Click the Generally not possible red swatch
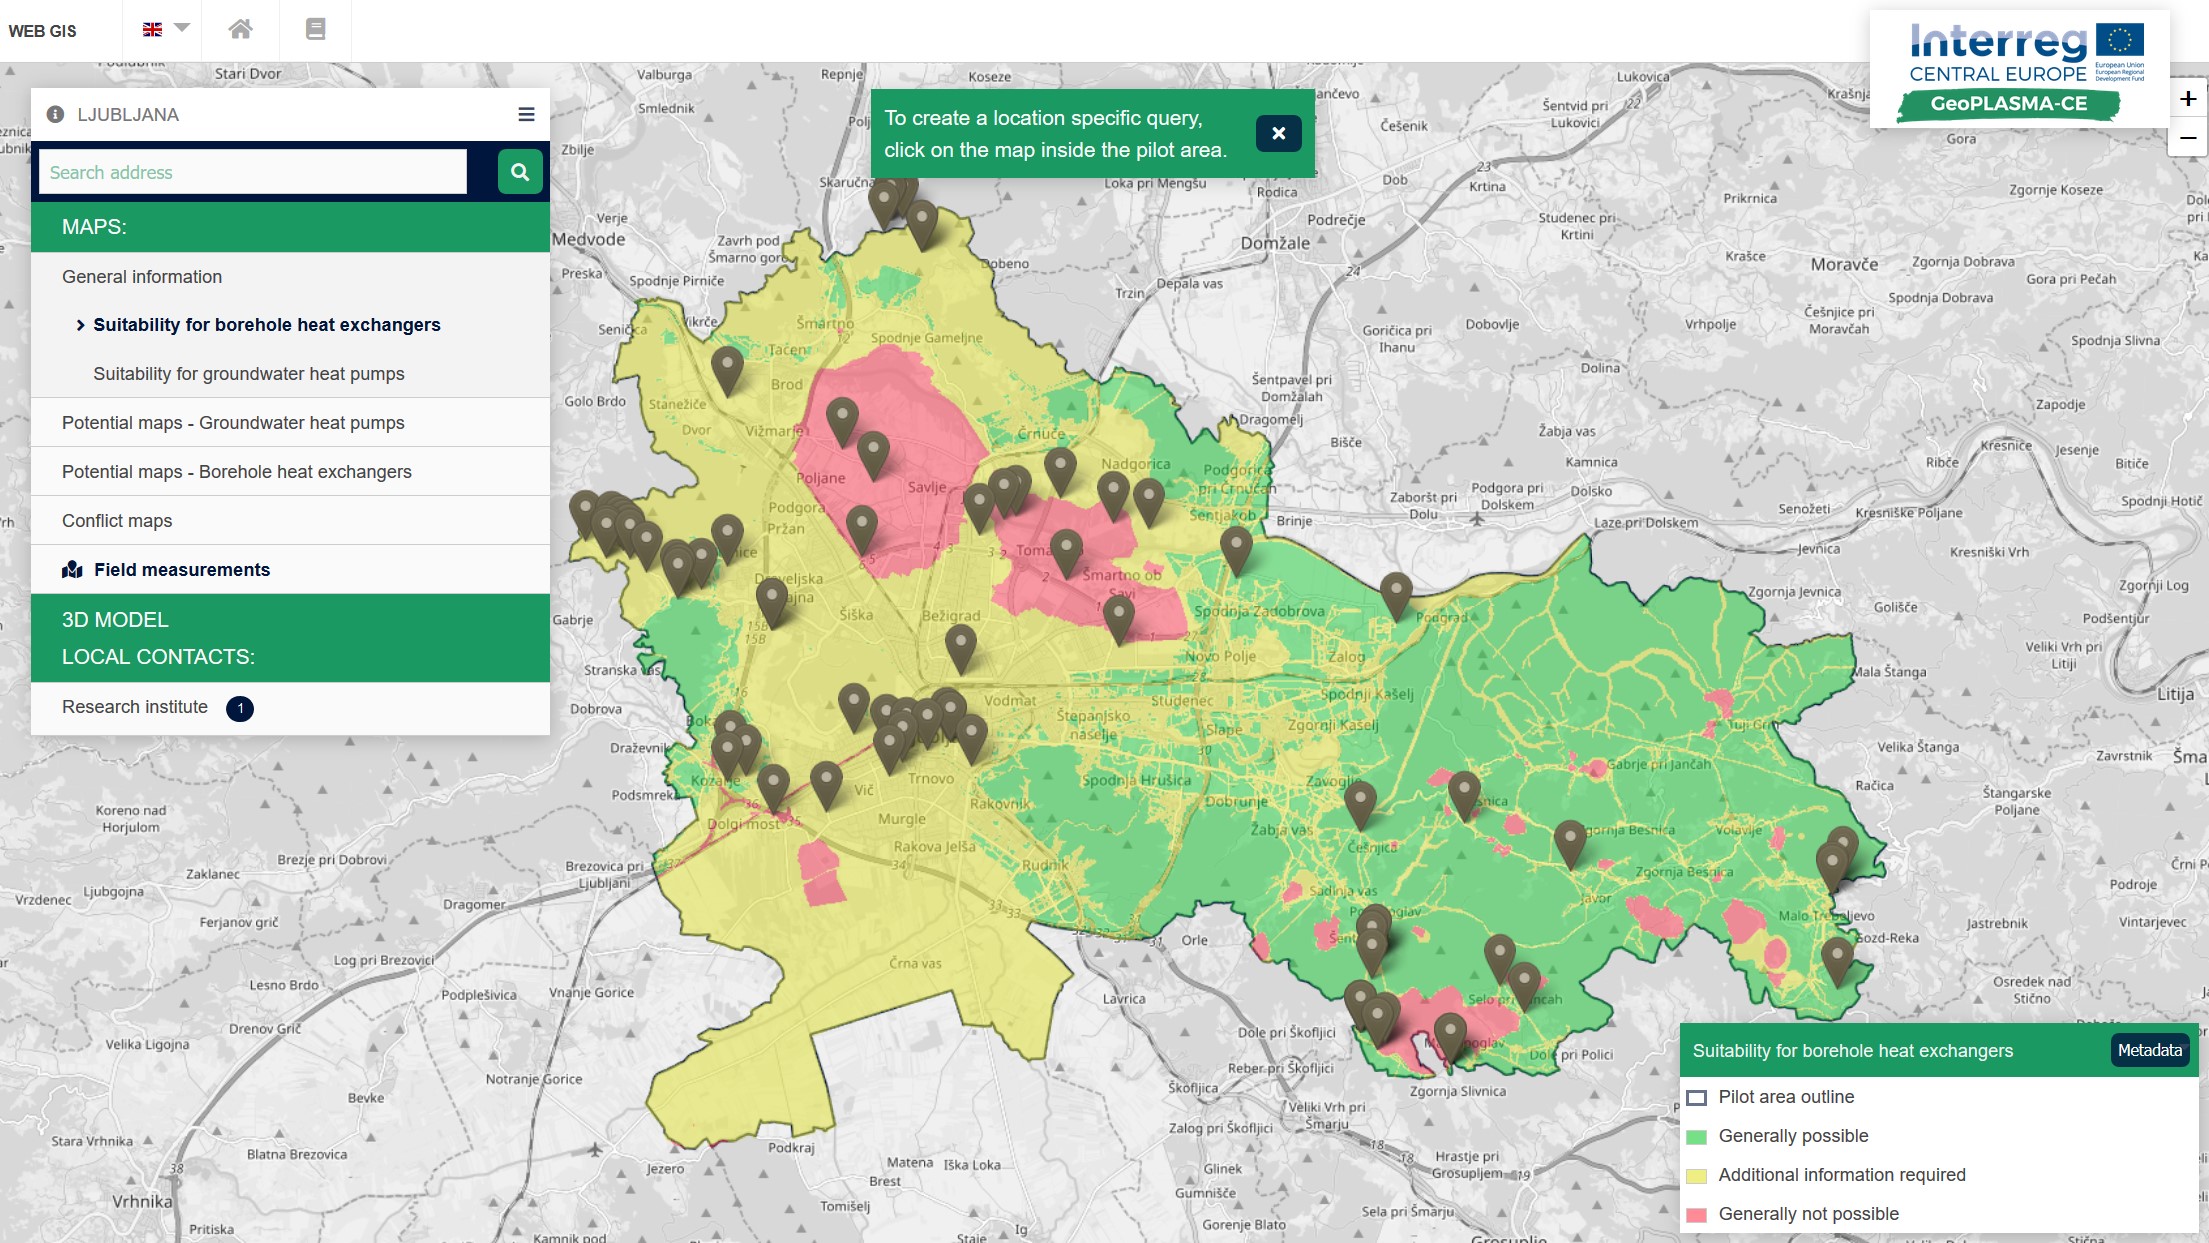Image resolution: width=2209 pixels, height=1243 pixels. point(1696,1214)
